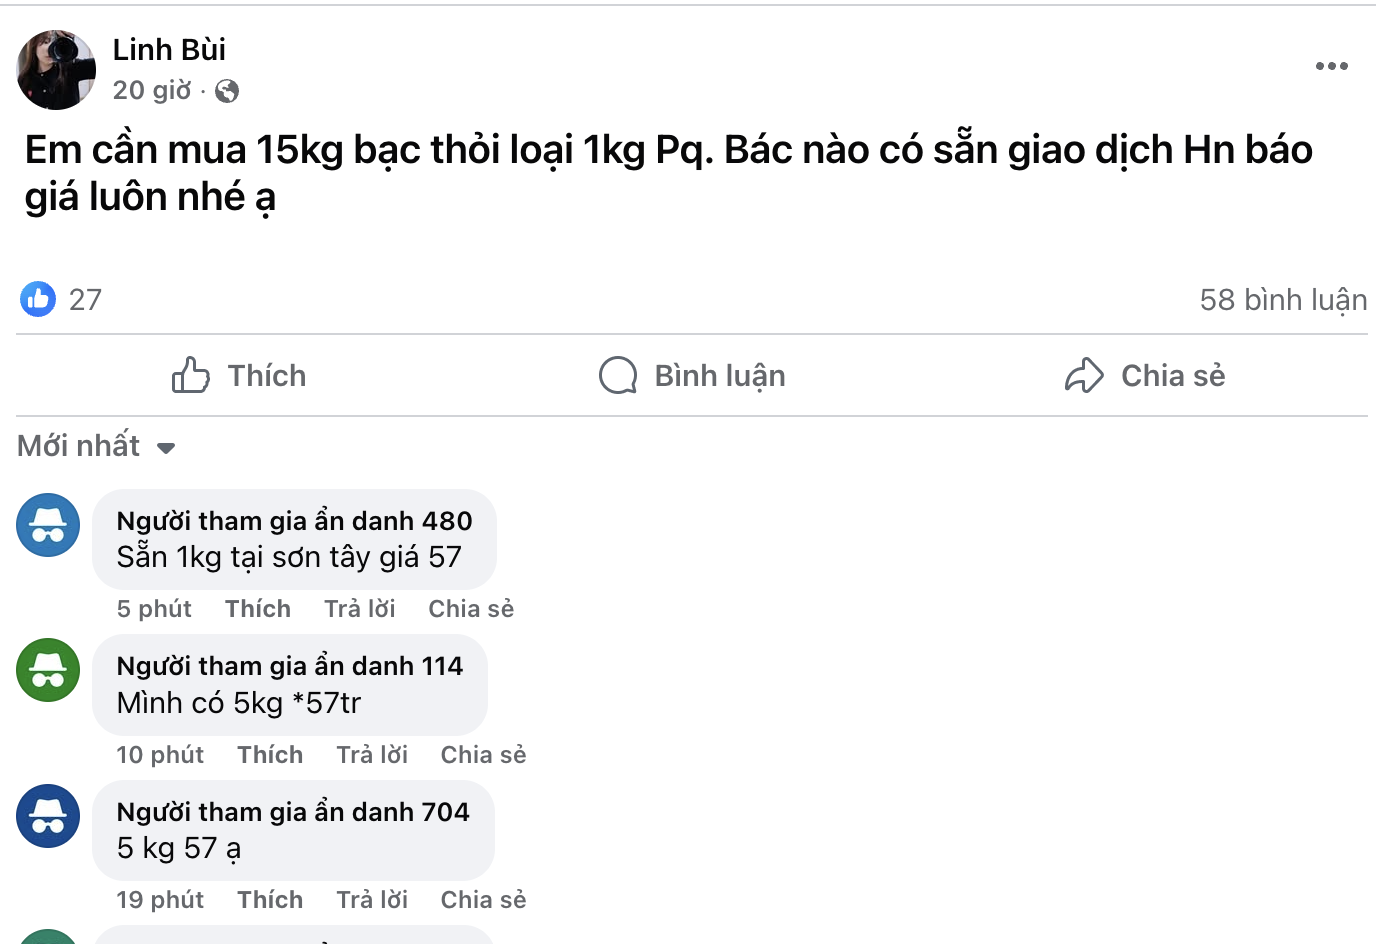Click the 20 giờ post timestamp
This screenshot has height=944, width=1376.
152,91
